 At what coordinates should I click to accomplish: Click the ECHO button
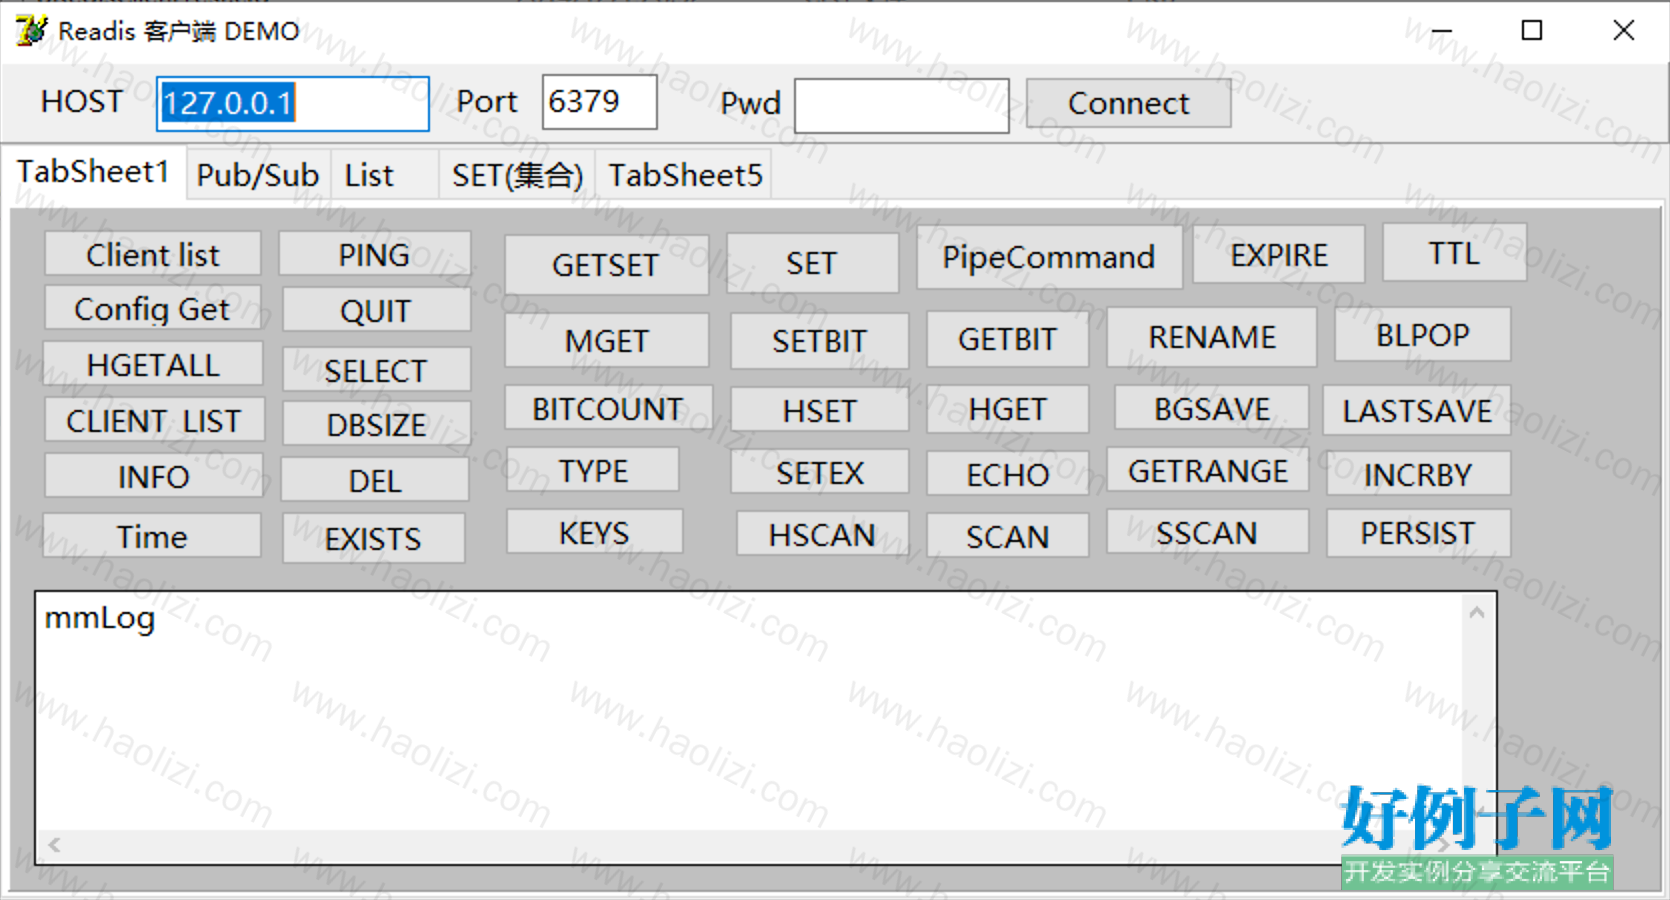click(x=1007, y=474)
